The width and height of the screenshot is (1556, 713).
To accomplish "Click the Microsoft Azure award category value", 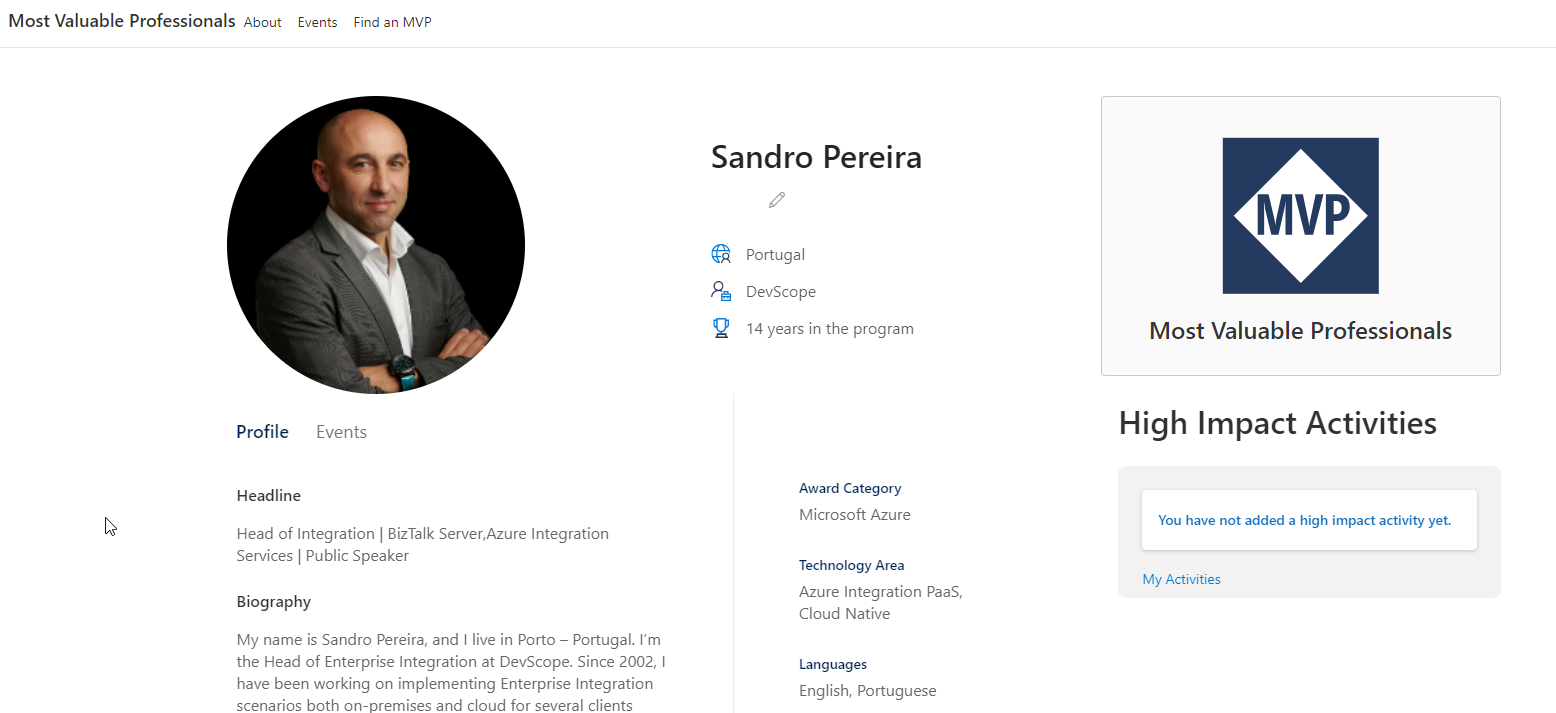I will click(x=854, y=515).
